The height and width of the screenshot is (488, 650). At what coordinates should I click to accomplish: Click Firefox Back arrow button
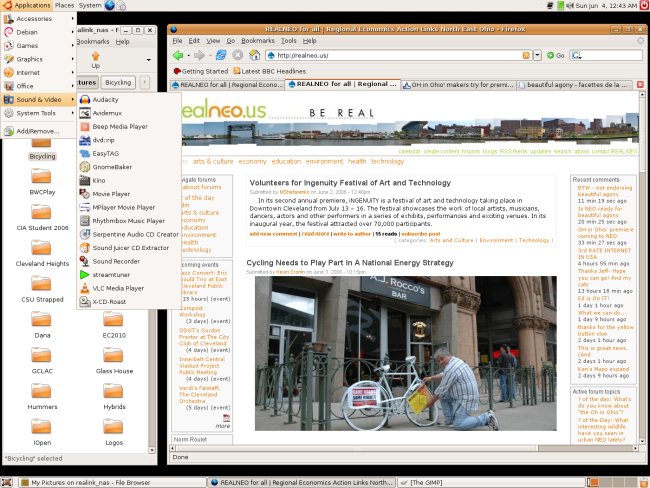click(178, 55)
